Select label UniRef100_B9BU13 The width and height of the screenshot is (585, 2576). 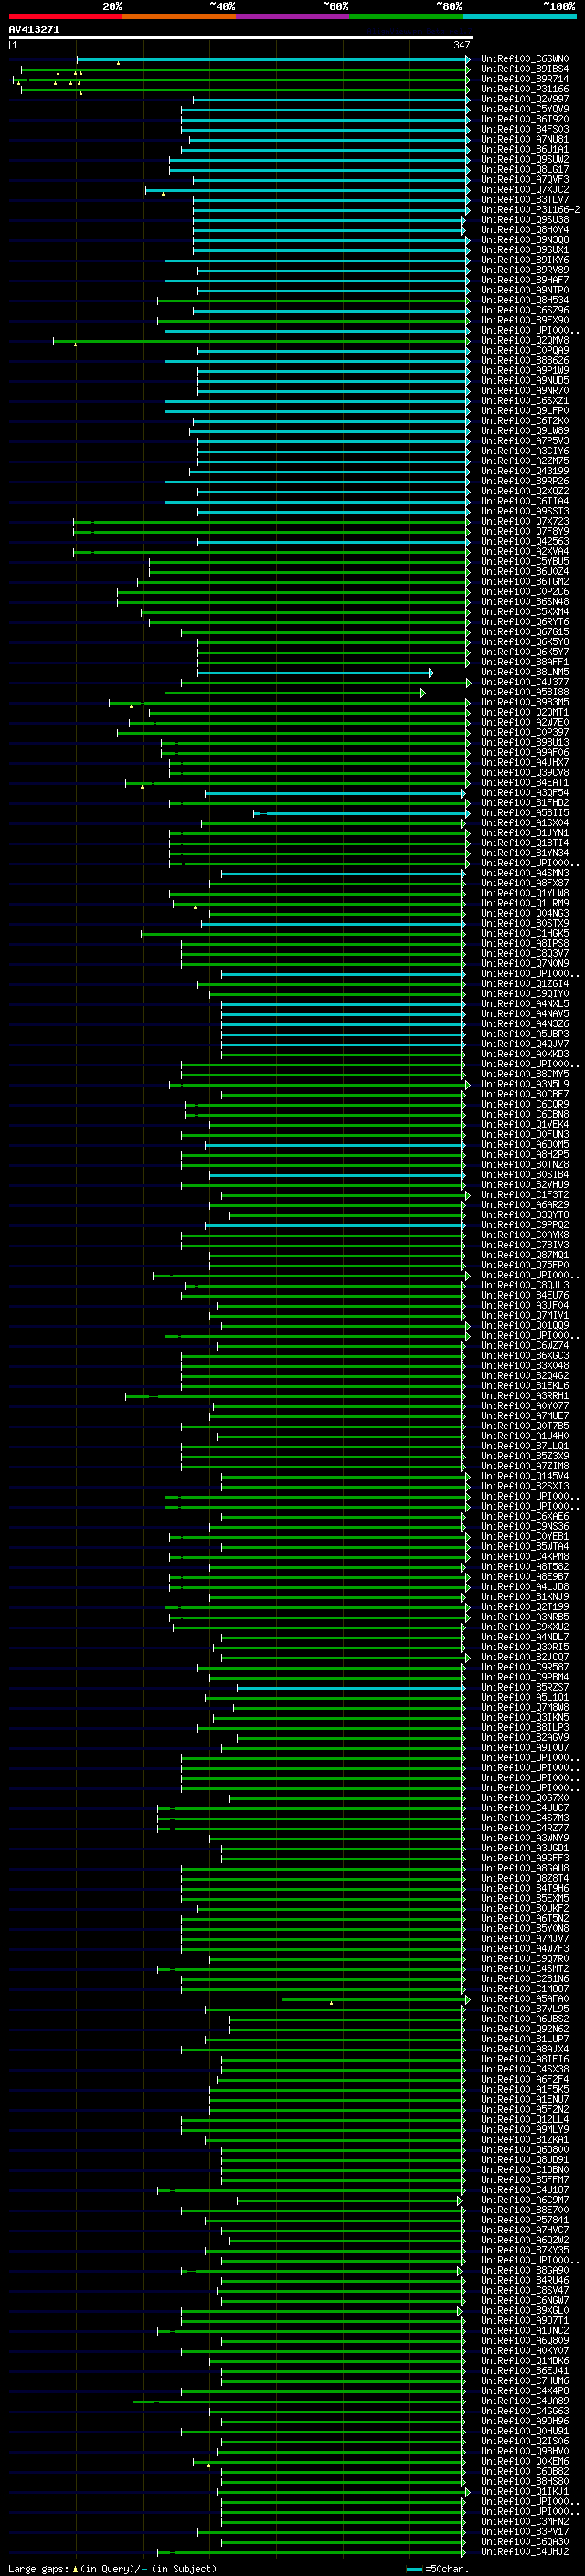[524, 743]
